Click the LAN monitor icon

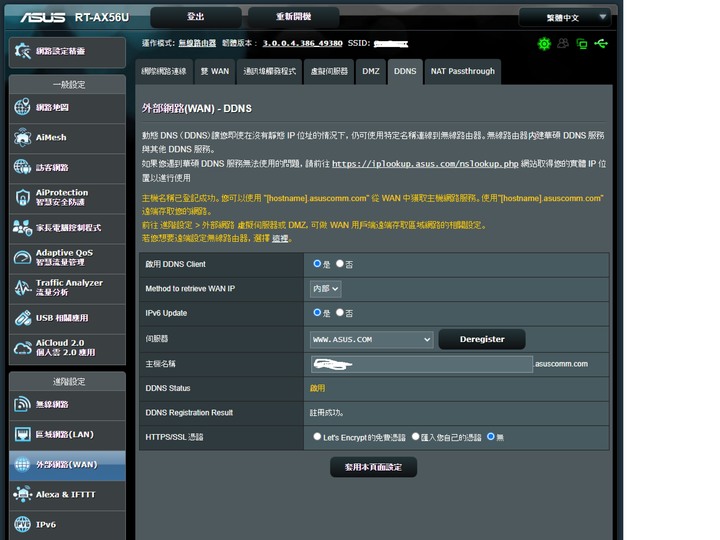coord(22,434)
